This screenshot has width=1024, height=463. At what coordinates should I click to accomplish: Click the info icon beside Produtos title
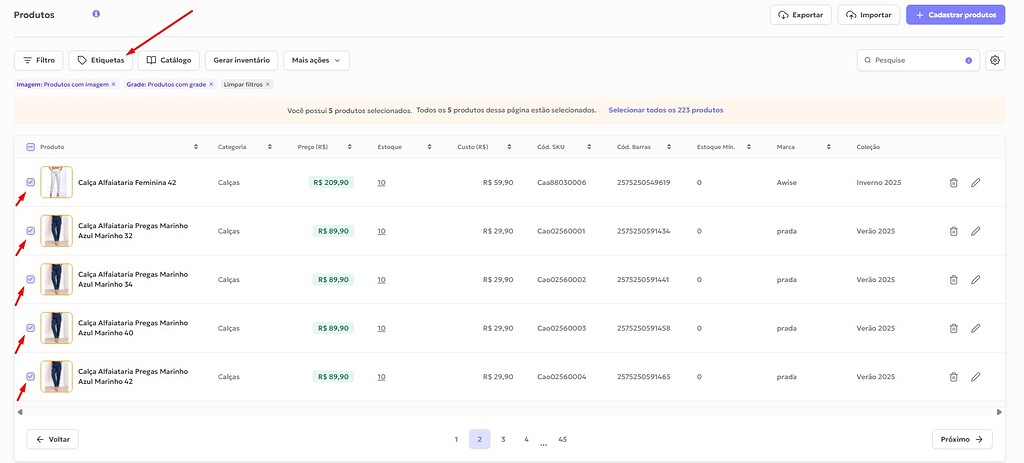(96, 14)
